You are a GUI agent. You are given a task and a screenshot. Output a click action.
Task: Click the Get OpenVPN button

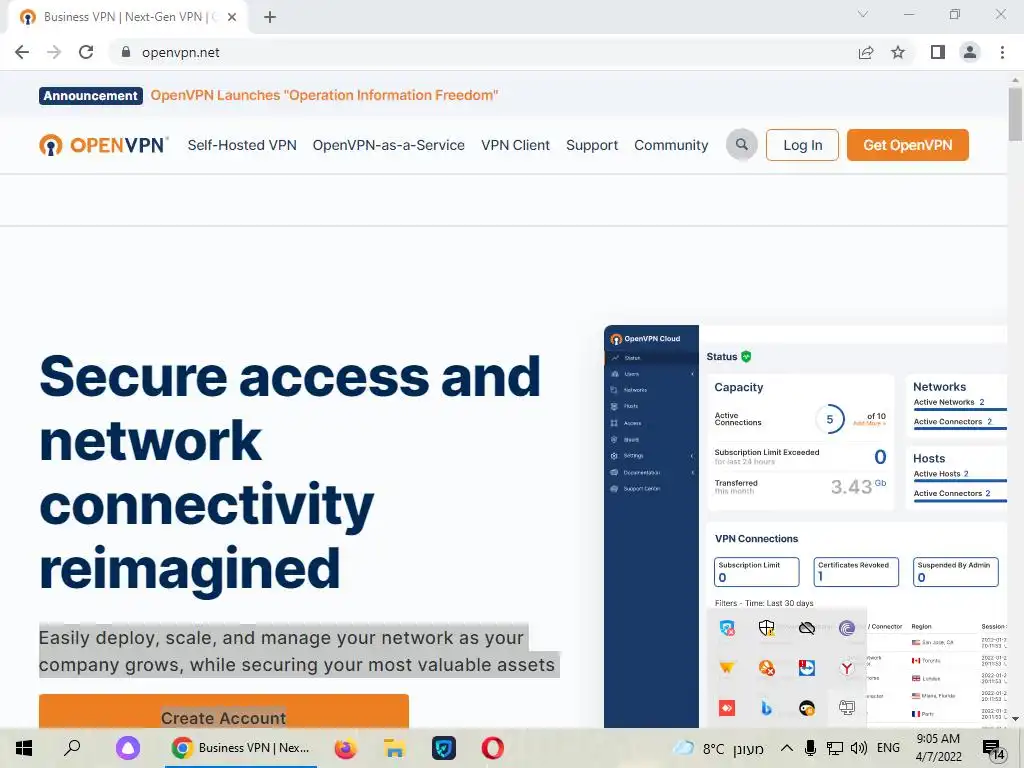click(x=907, y=145)
